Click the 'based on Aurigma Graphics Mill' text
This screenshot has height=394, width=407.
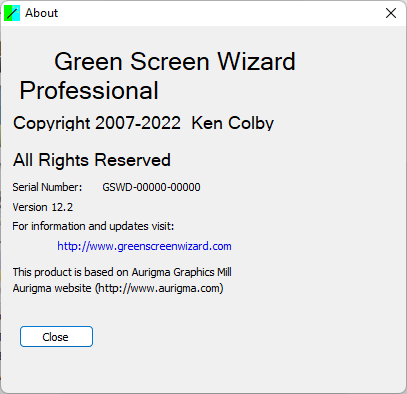pos(158,272)
